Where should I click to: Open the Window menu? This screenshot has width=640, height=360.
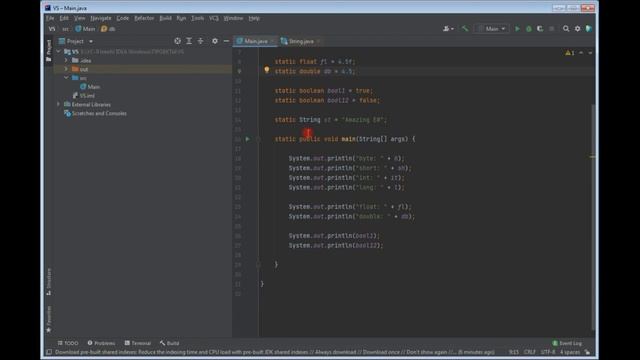(233, 18)
